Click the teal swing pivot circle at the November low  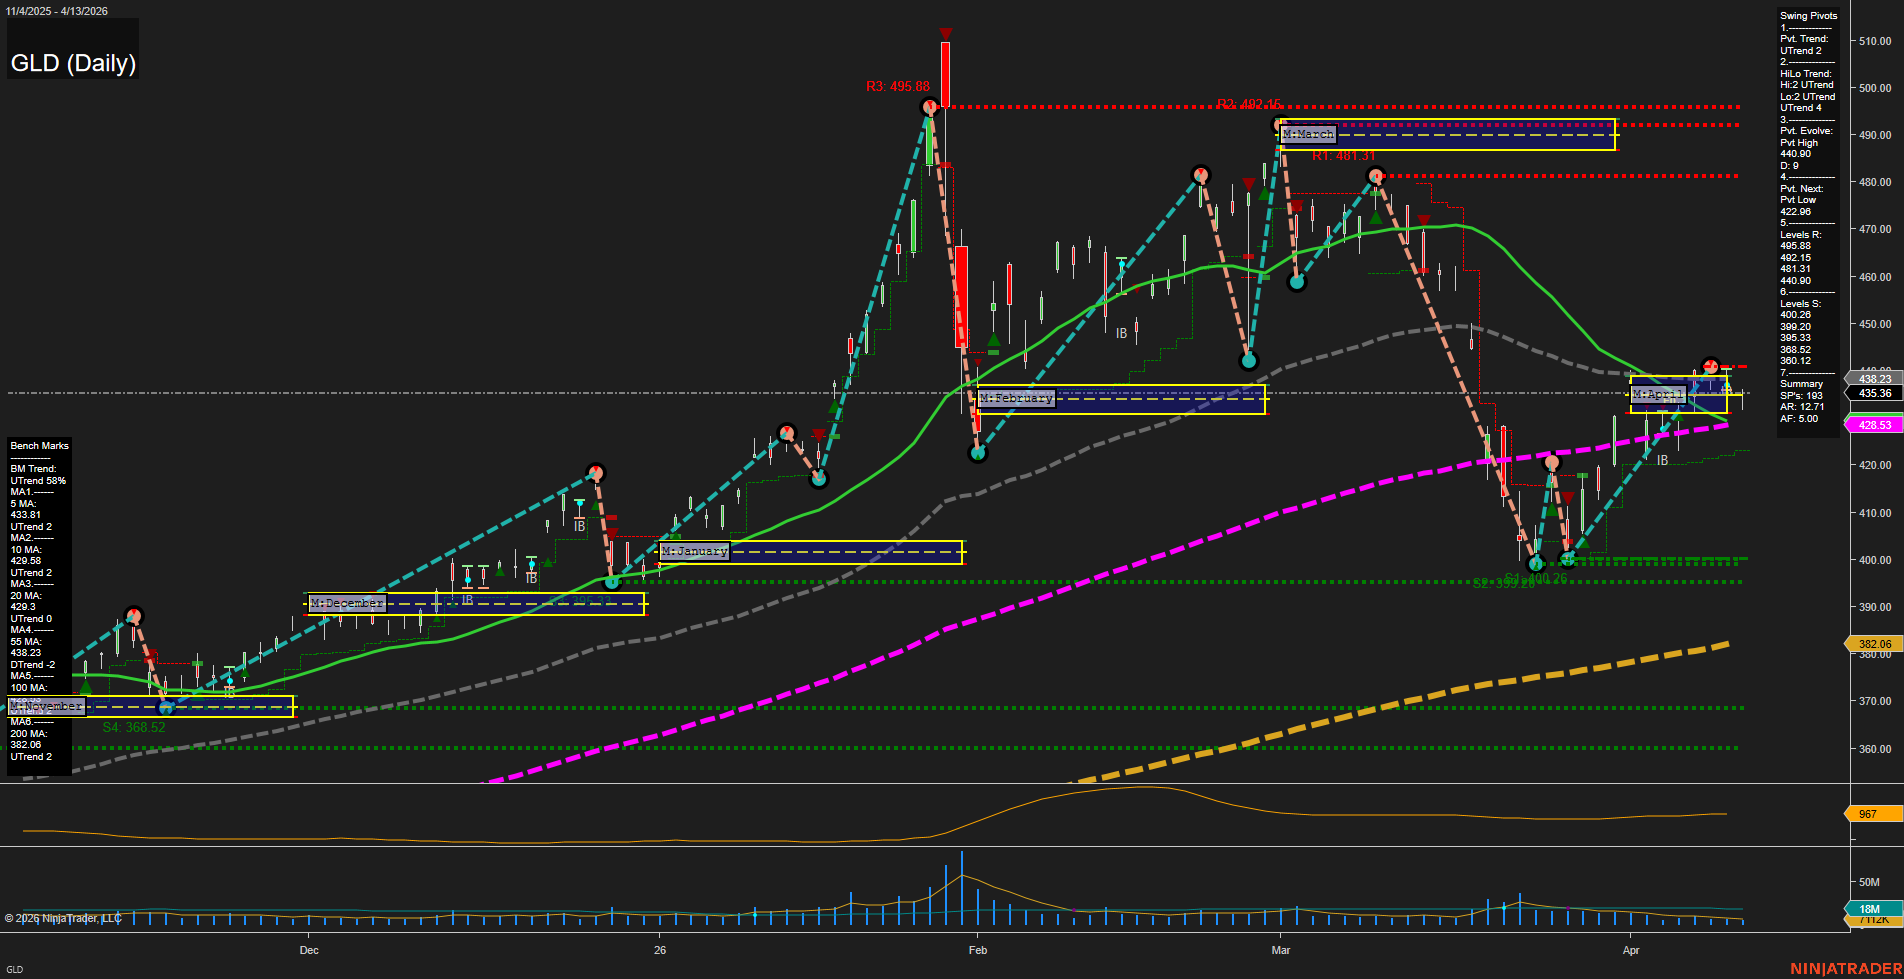[x=167, y=709]
